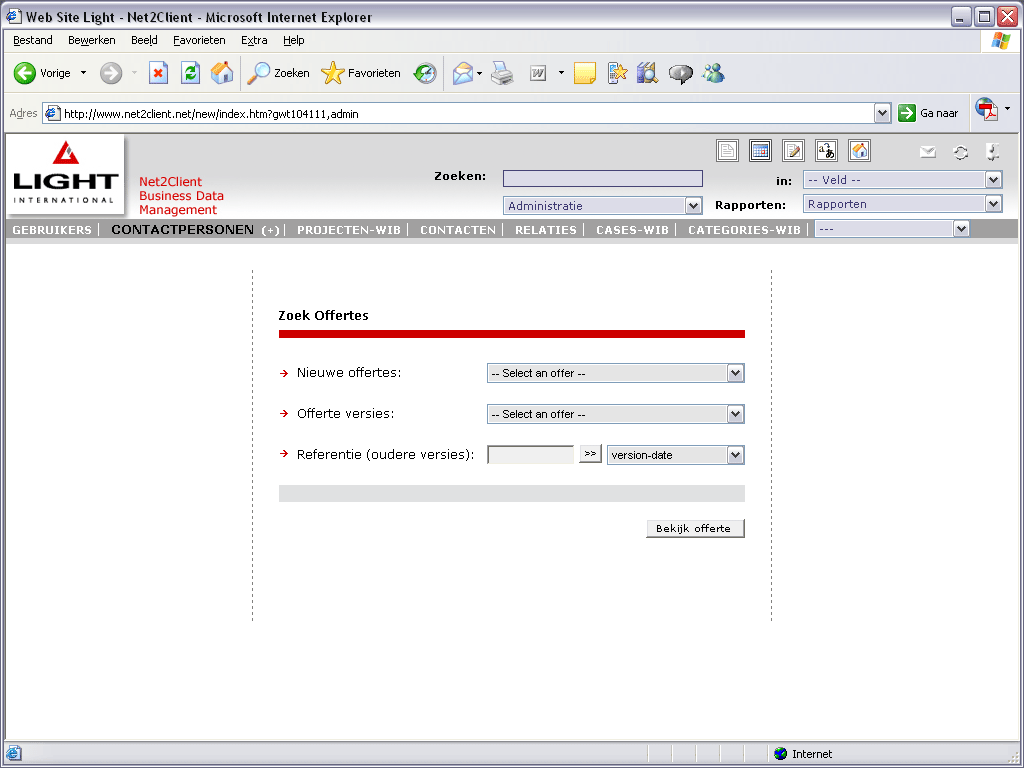Expand the address bar dropdown arrow
Viewport: 1024px width, 768px height.
point(882,114)
